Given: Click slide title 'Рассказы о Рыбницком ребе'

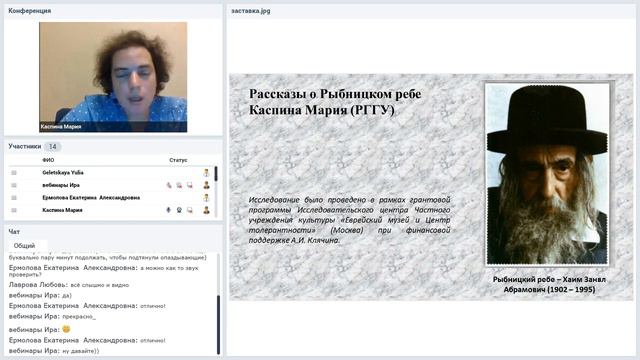Looking at the screenshot, I should coord(335,94).
